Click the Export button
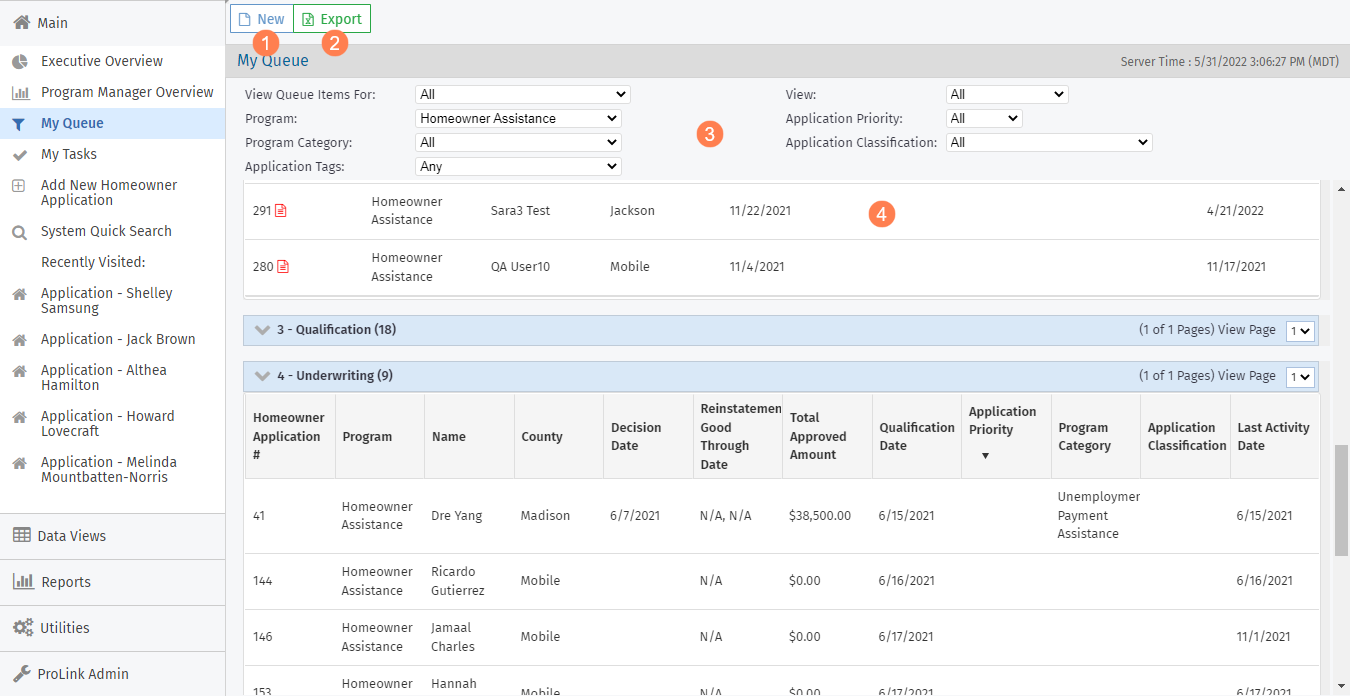 pos(332,19)
